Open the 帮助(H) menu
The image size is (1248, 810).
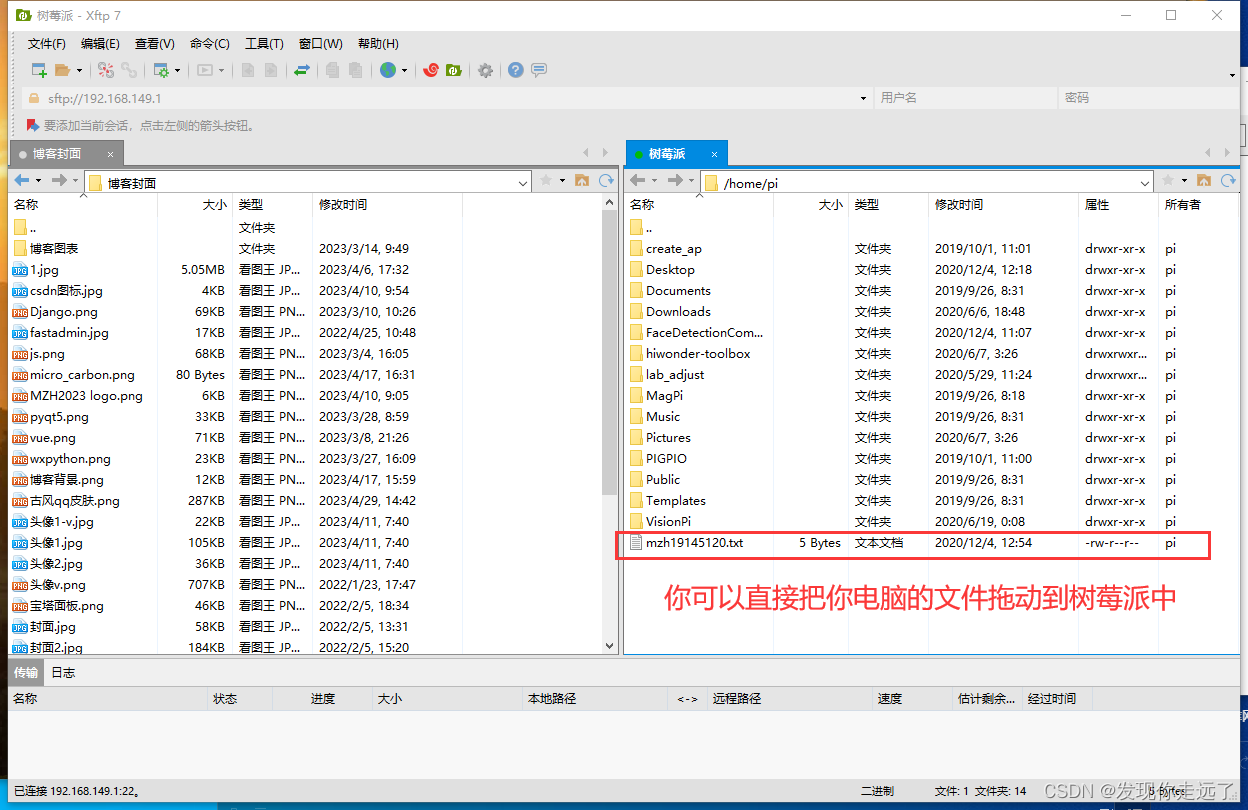(378, 44)
